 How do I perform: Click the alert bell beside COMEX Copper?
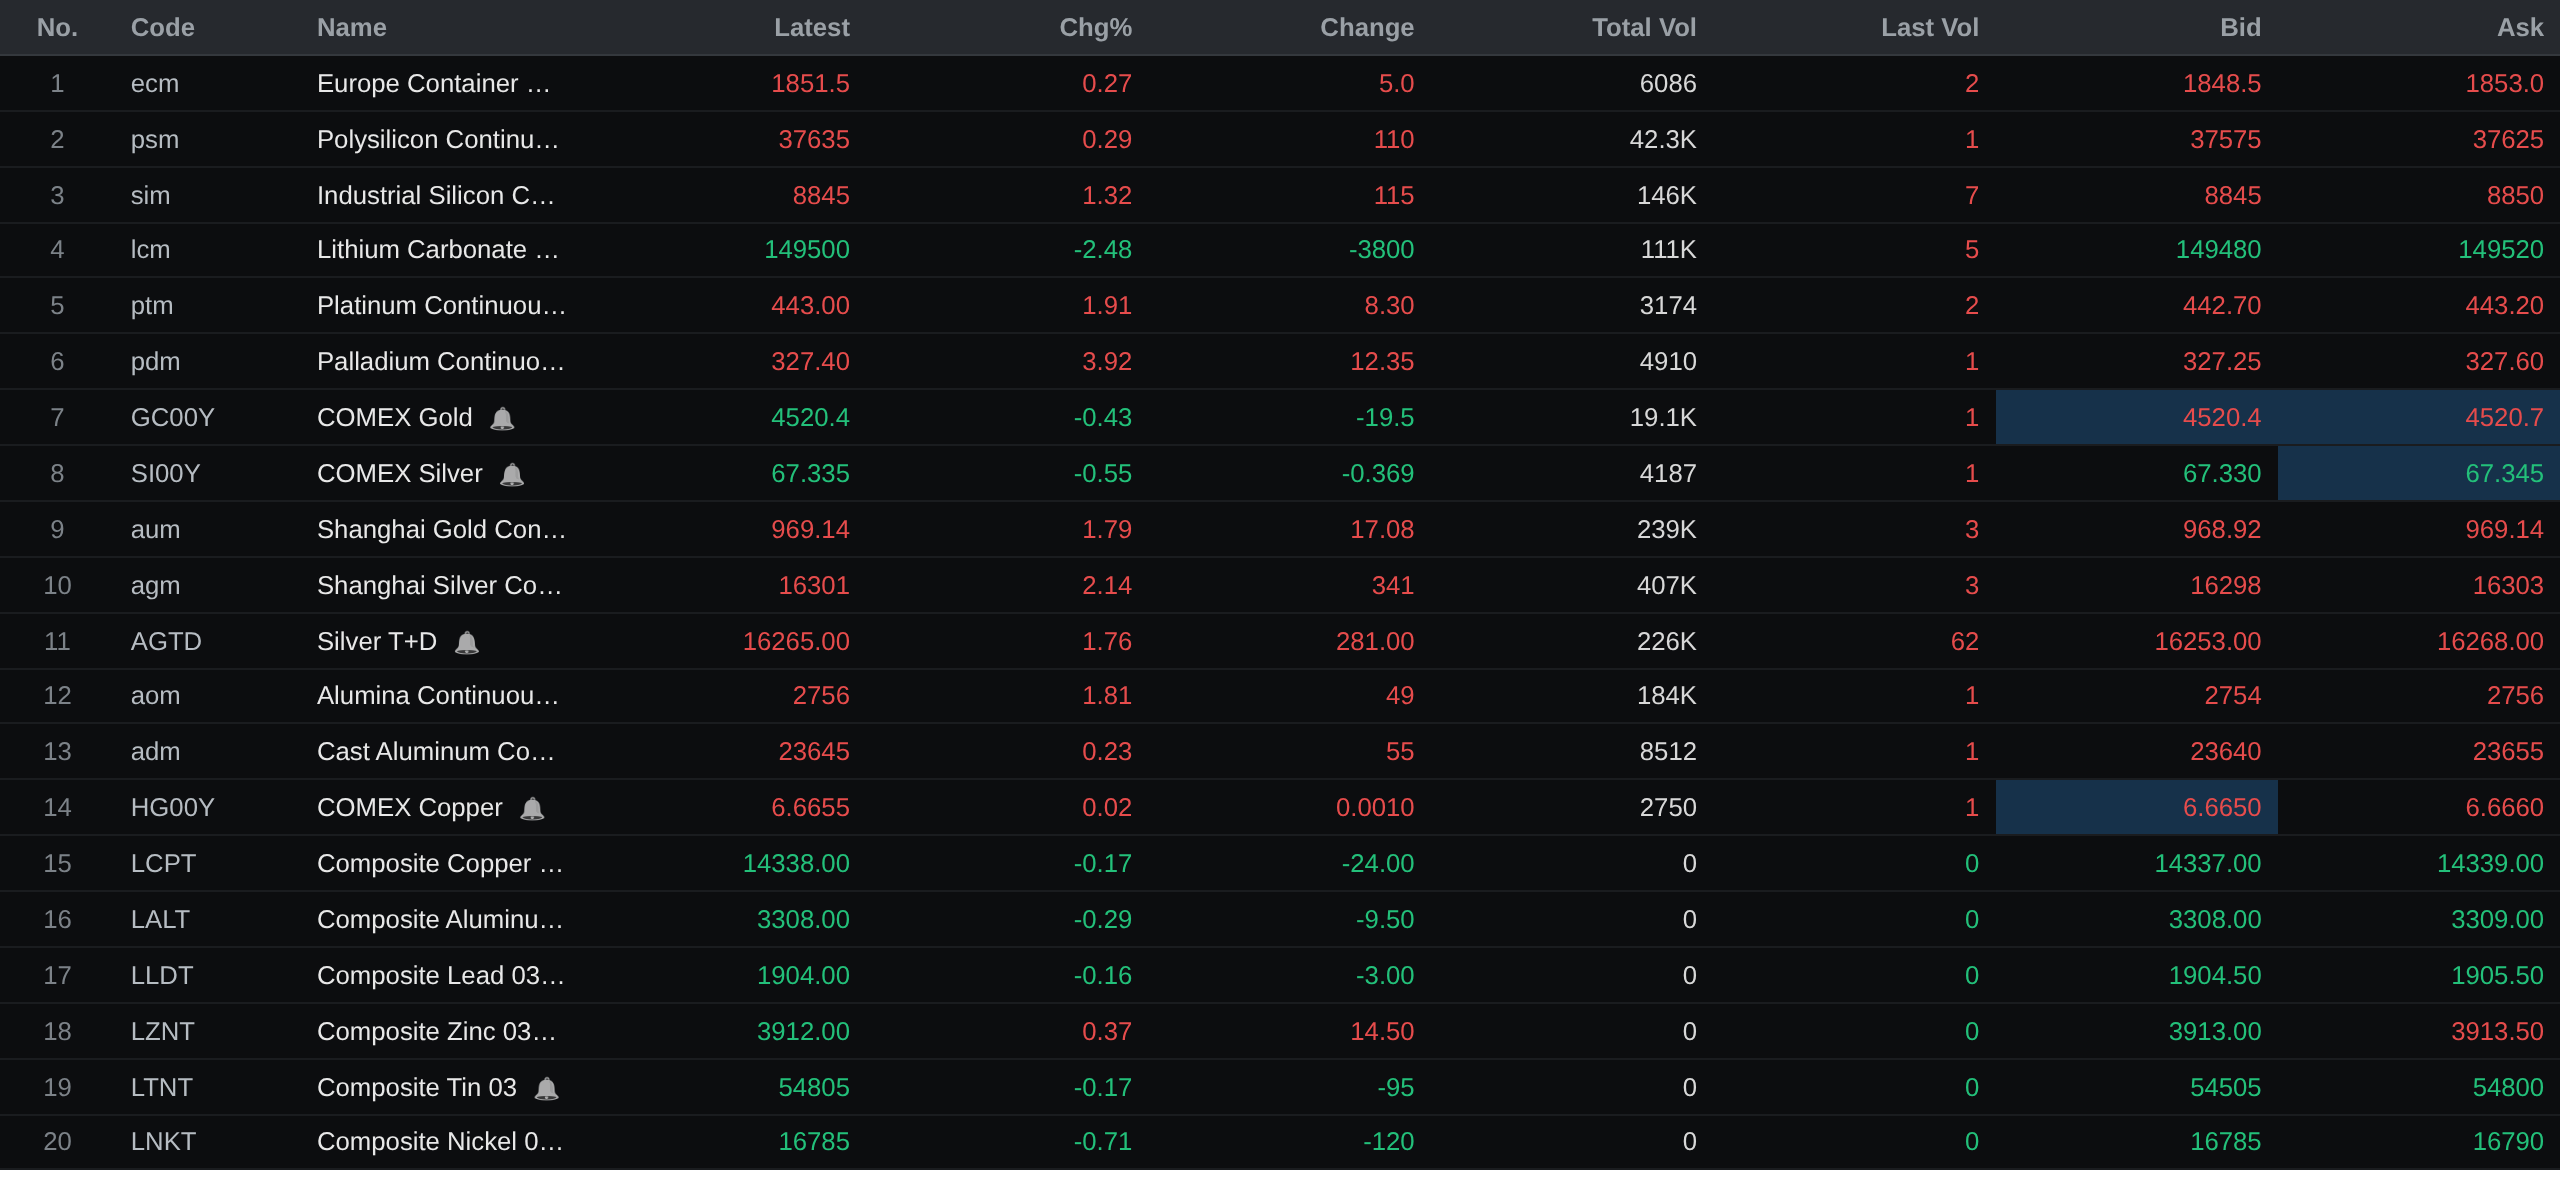(x=532, y=809)
